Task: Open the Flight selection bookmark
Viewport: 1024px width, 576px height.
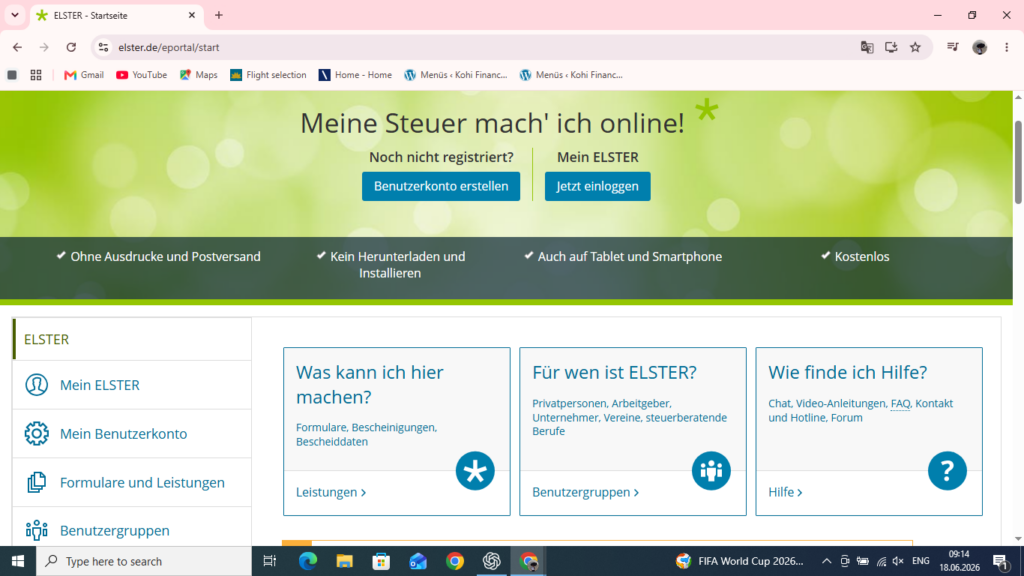Action: click(268, 75)
